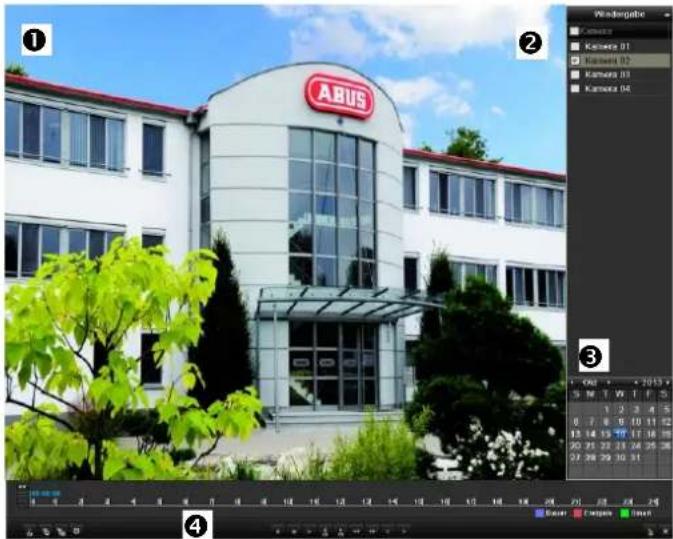Click third icon in bottom-left tool group
The image size is (673, 539).
(x=61, y=532)
